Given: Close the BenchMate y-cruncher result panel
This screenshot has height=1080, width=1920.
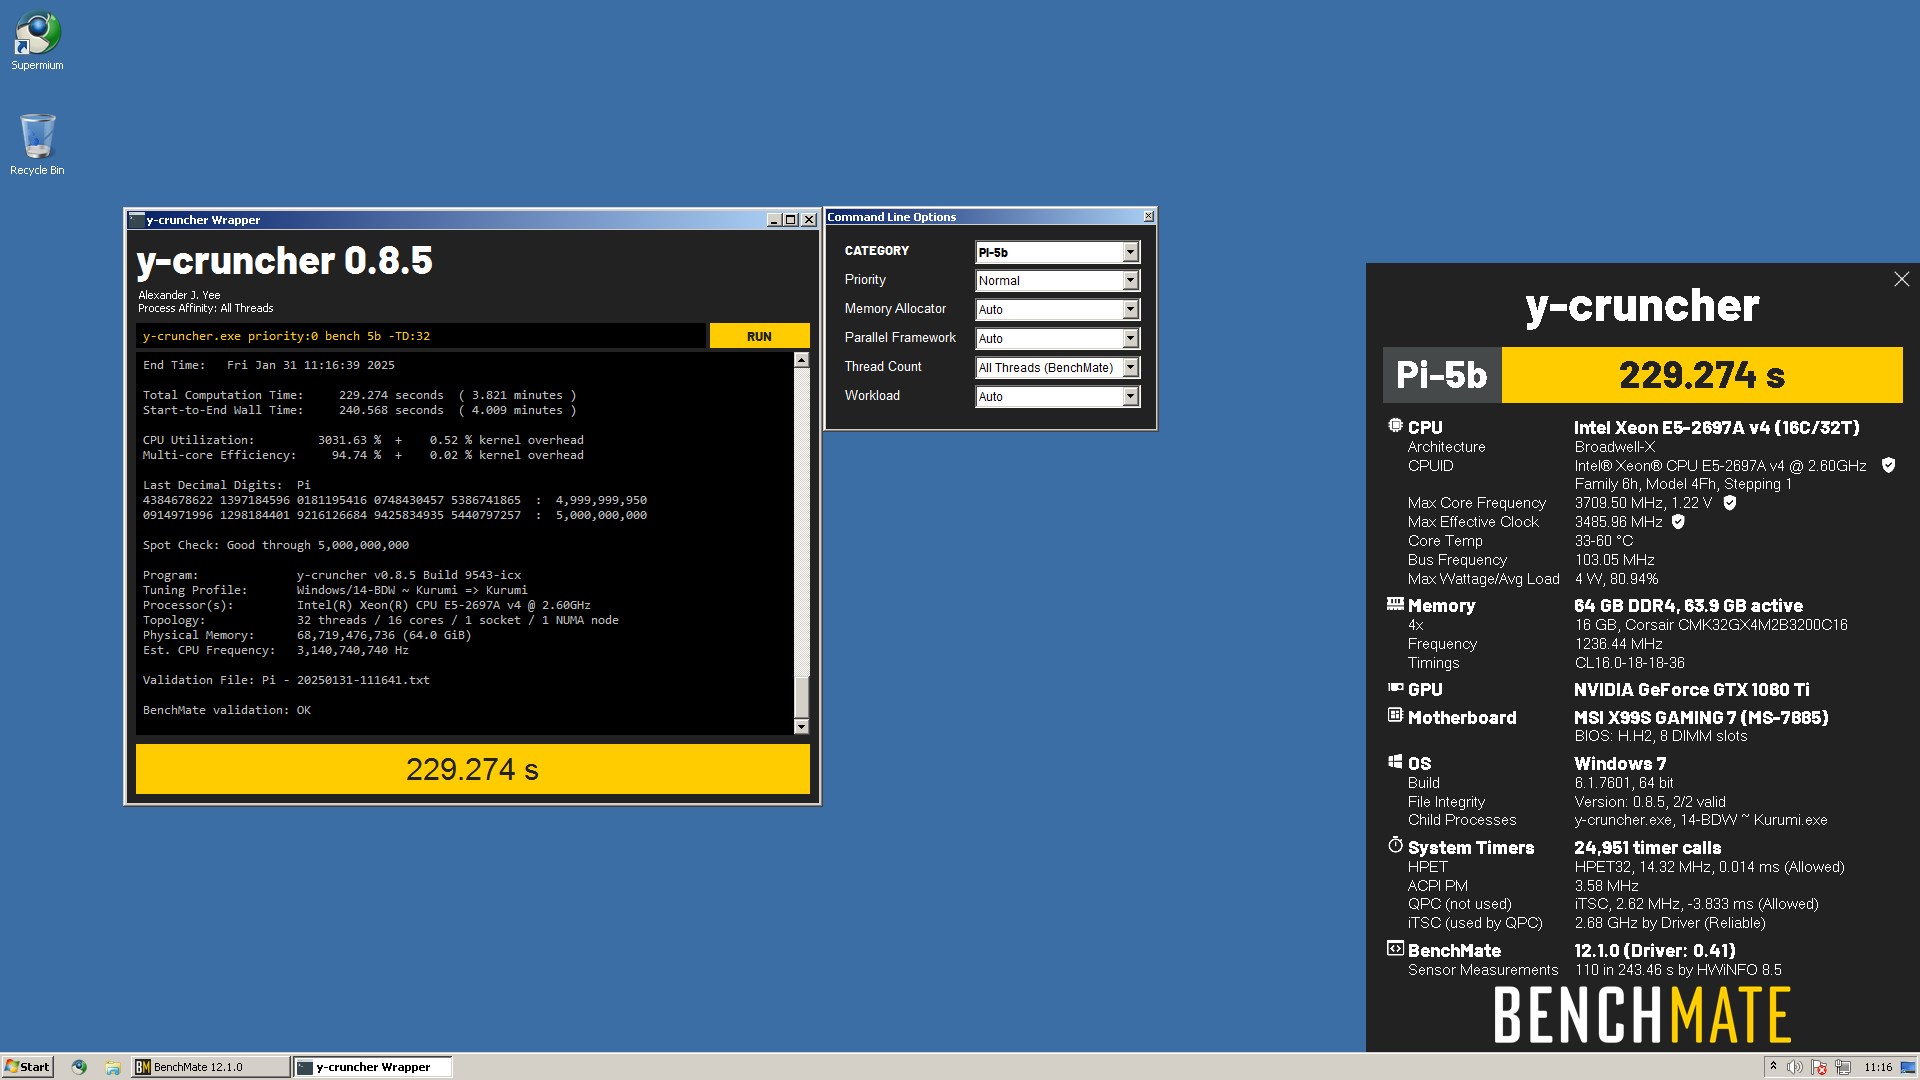Looking at the screenshot, I should tap(1901, 279).
